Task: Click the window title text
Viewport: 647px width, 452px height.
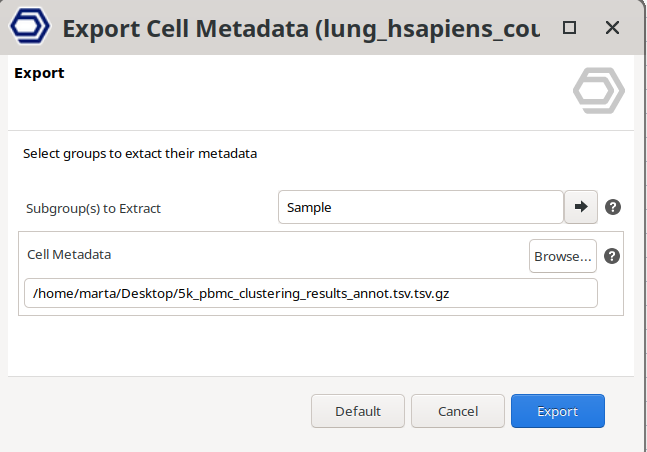Action: pyautogui.click(x=300, y=27)
